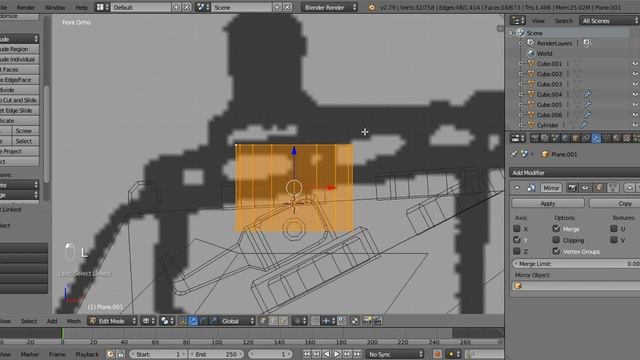Image resolution: width=640 pixels, height=360 pixels.
Task: Enable the Clipping checkbox
Action: click(x=556, y=240)
